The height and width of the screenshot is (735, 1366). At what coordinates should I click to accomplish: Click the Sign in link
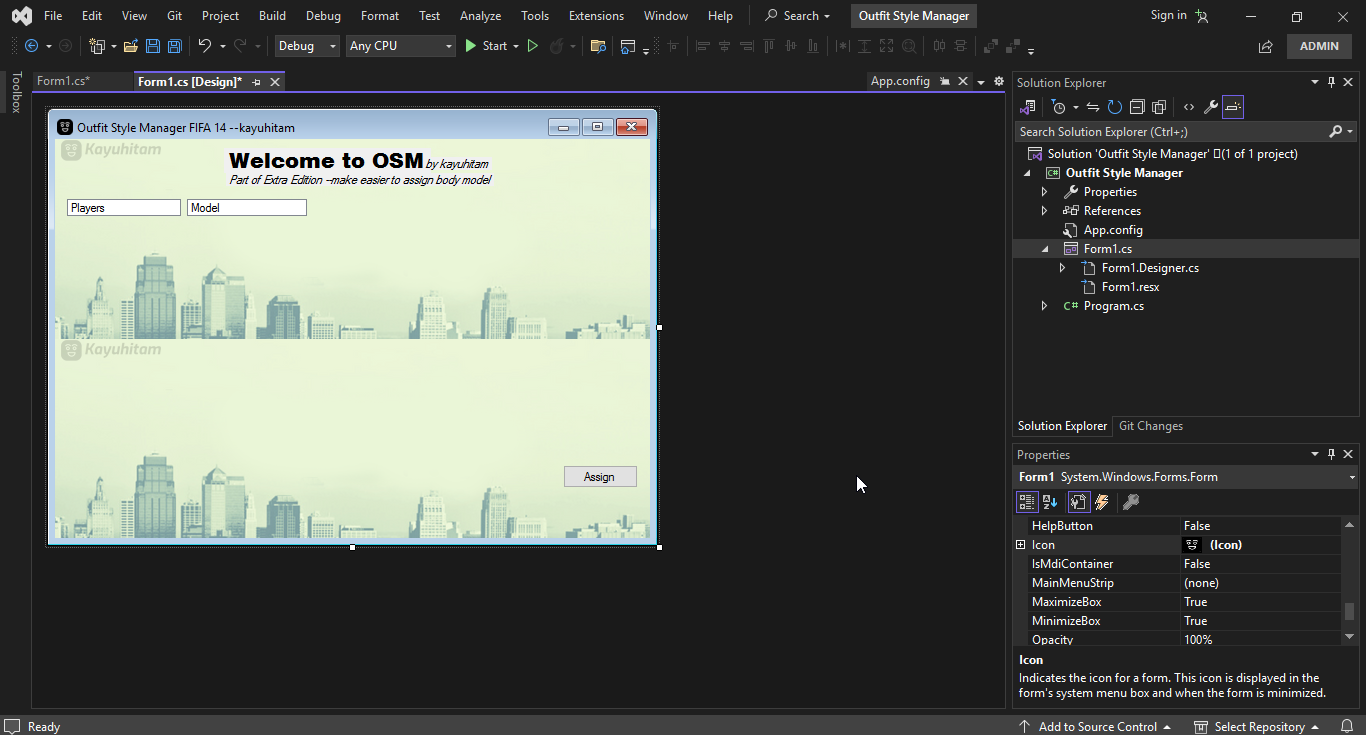click(x=1168, y=15)
